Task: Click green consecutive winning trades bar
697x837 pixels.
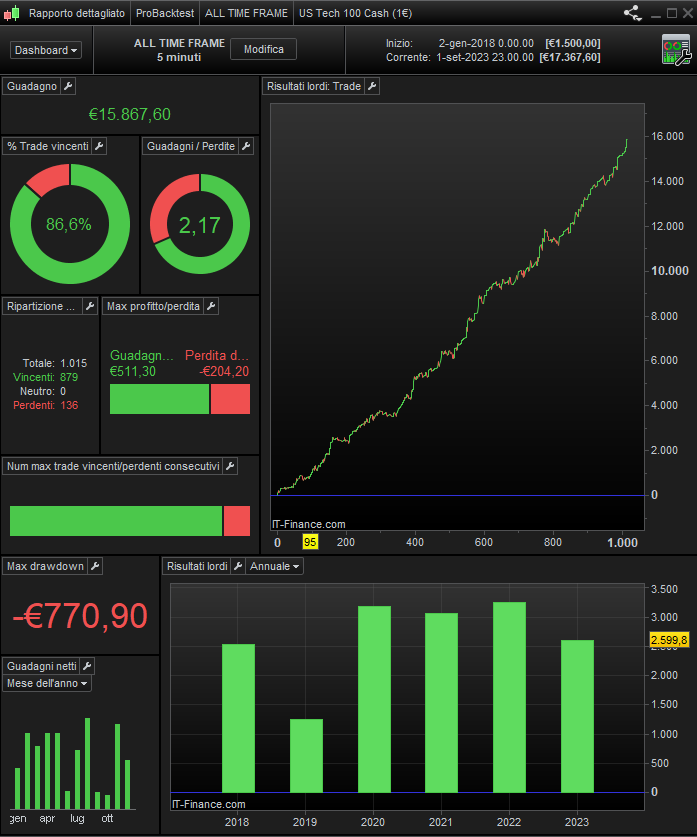Action: click(x=116, y=521)
